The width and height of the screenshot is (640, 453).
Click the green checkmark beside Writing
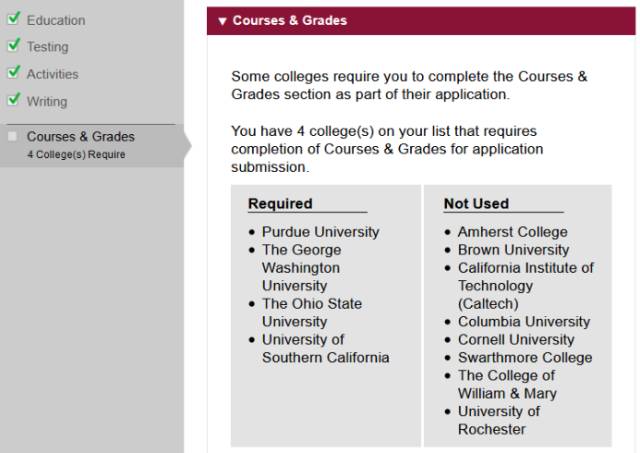pos(13,99)
